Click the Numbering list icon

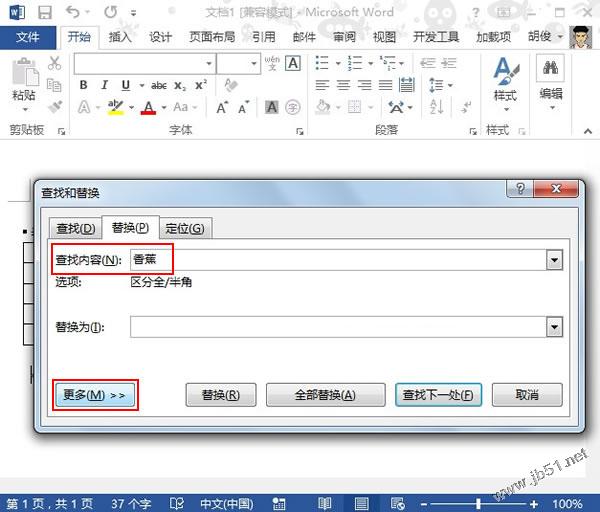point(355,63)
